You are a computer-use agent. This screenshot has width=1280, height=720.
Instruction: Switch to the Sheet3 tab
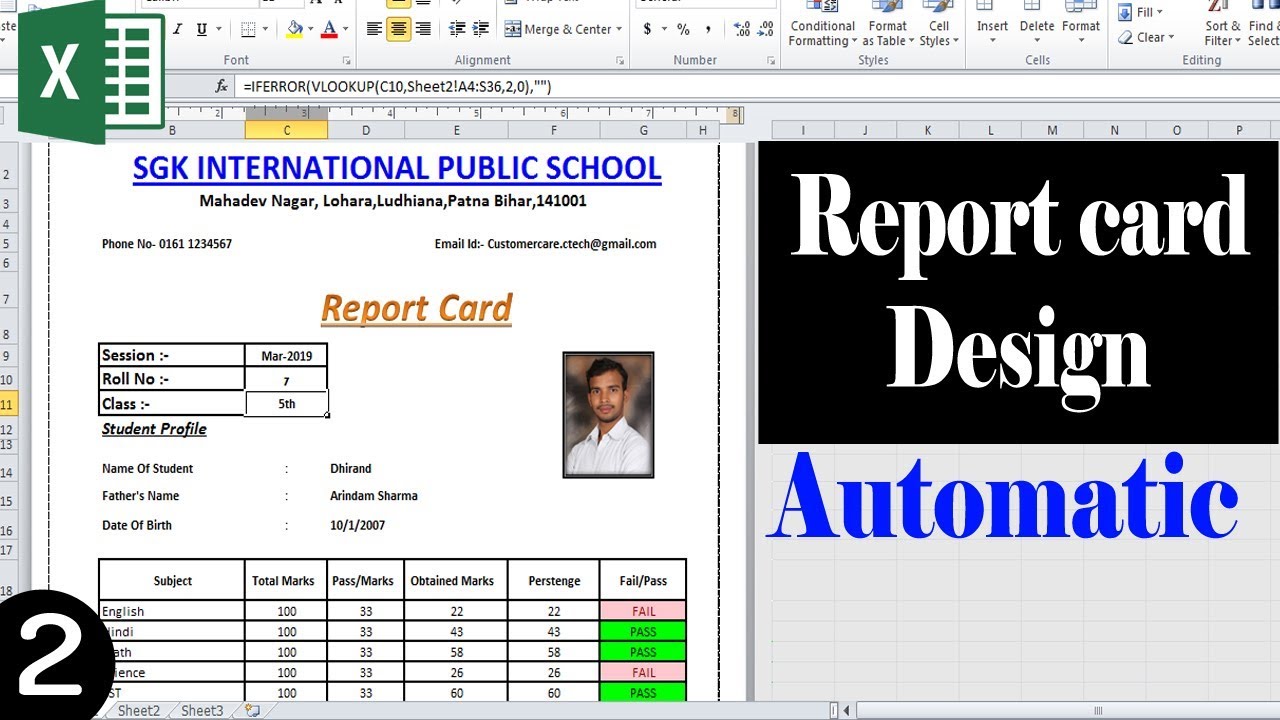[x=202, y=710]
